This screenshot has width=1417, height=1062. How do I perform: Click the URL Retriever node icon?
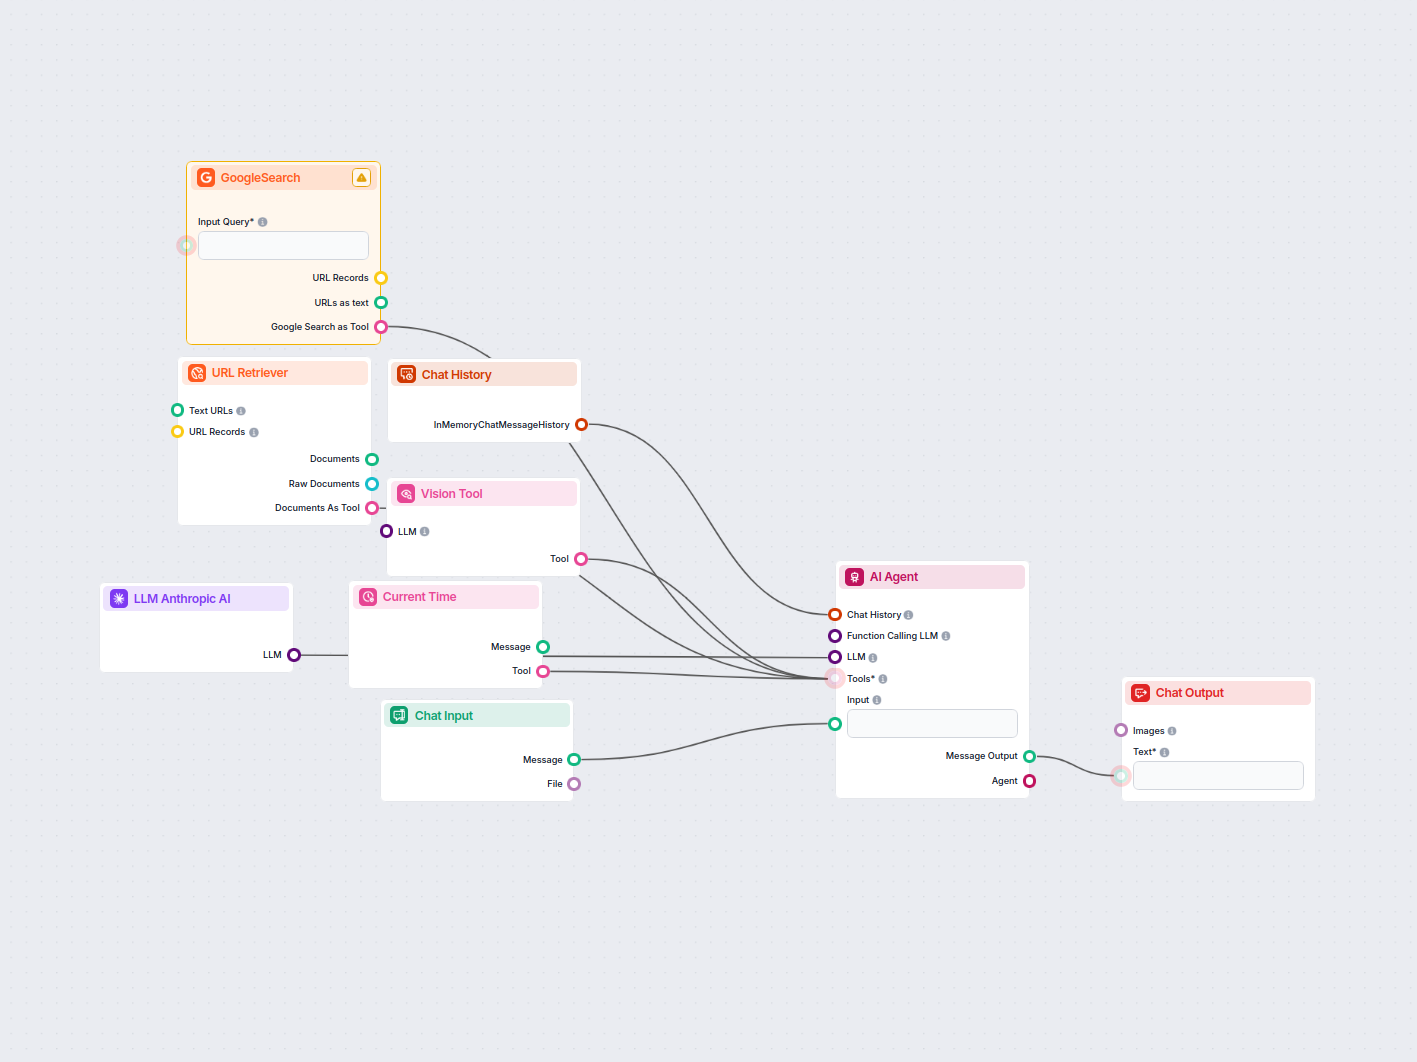(197, 372)
